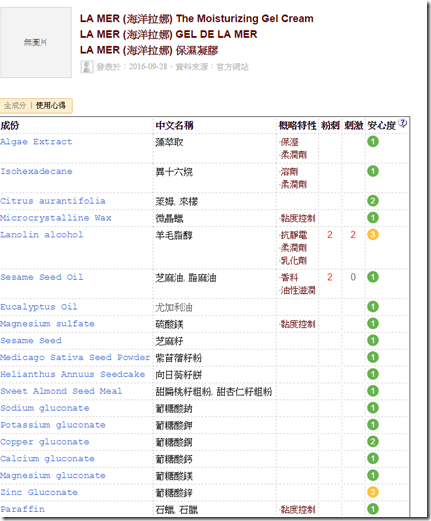431x521 pixels.
Task: Open the Eucalyptus Oil ingredient link
Action: tap(39, 307)
